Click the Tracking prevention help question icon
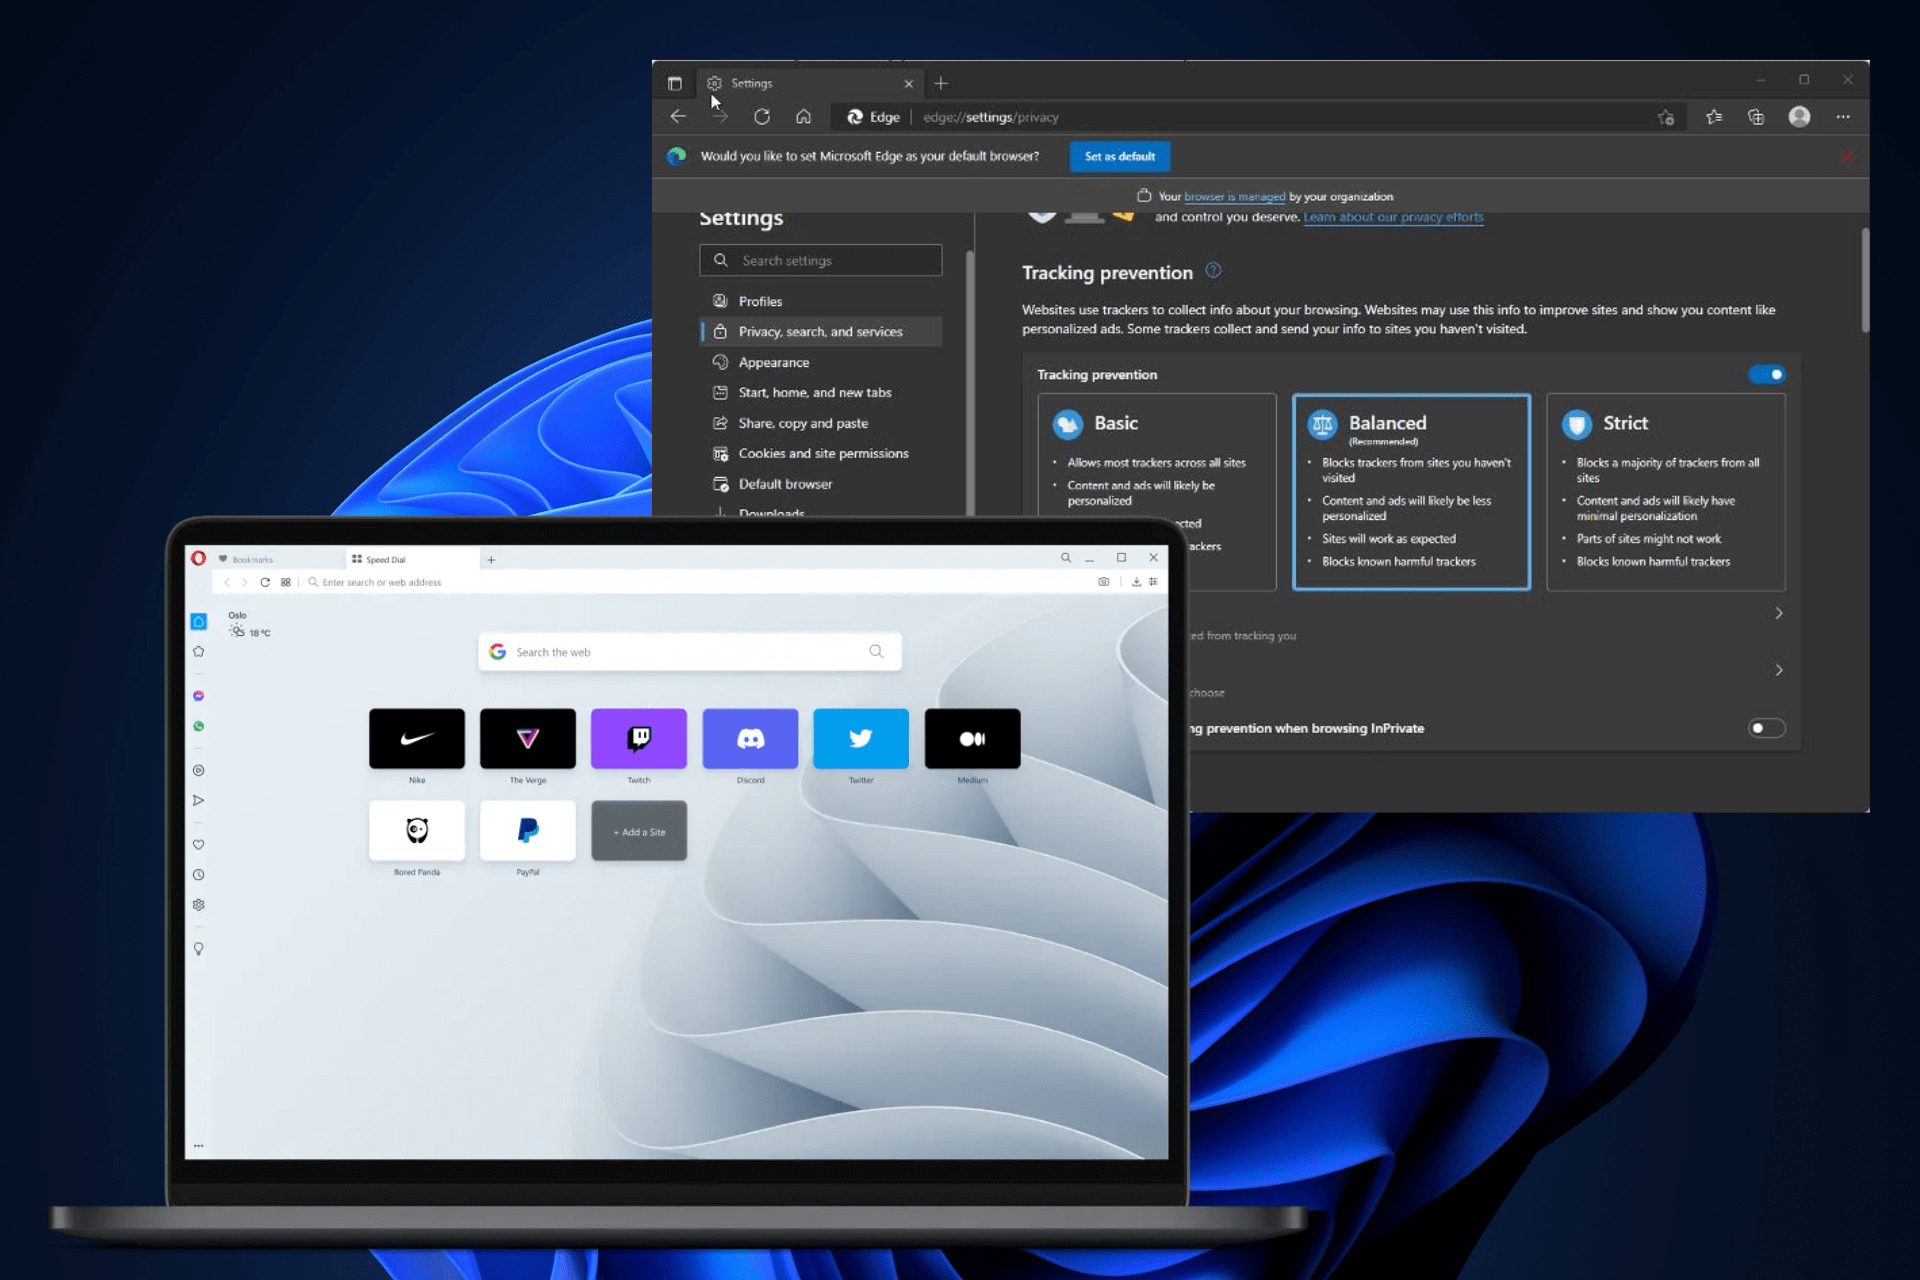 (1213, 270)
